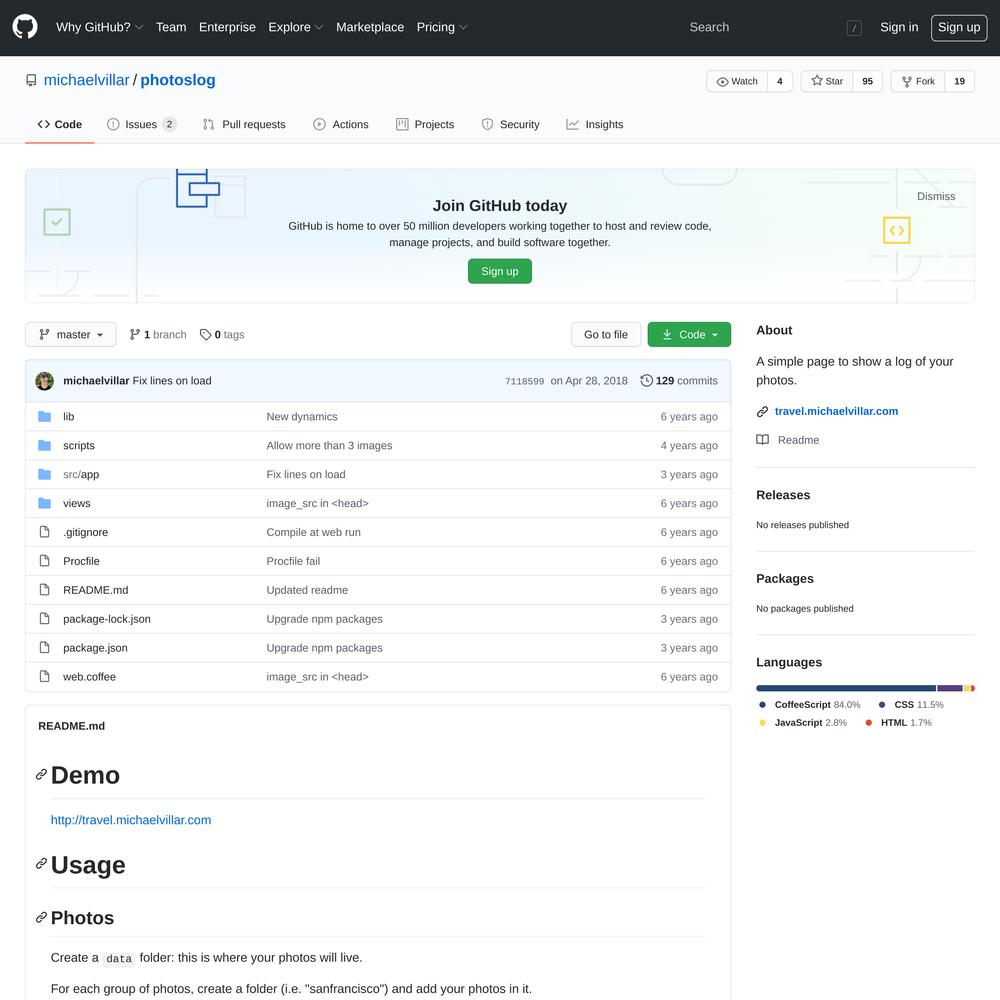Click the header Sign up button
The width and height of the screenshot is (1000, 1000).
[x=959, y=27]
